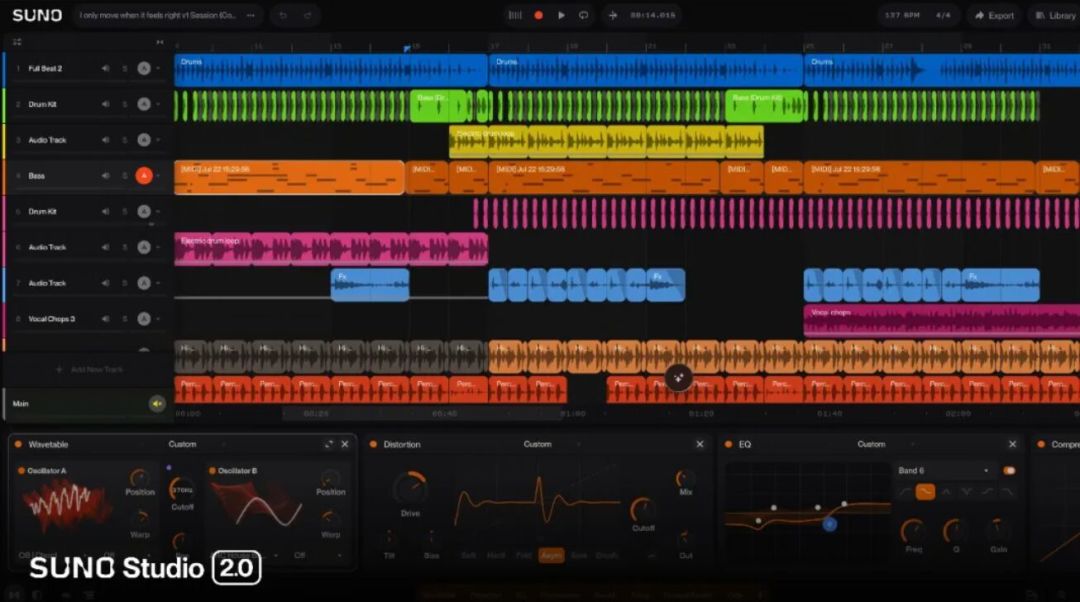Screen dimensions: 1080x602
Task: Toggle the metronome bars icon
Action: coord(515,15)
